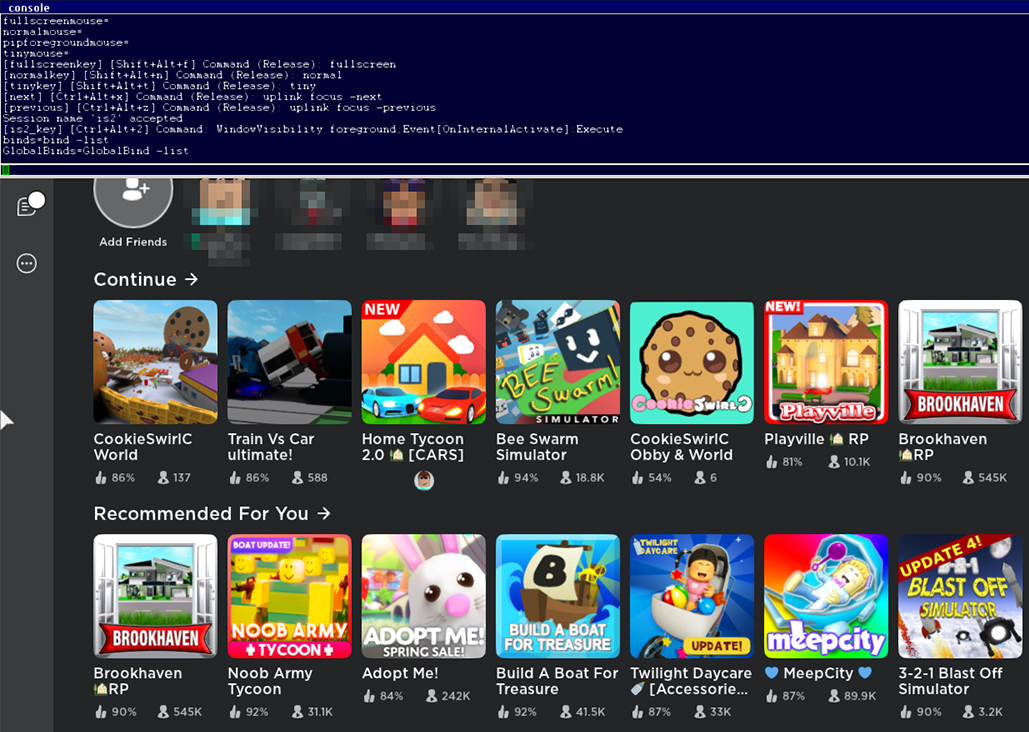The height and width of the screenshot is (732, 1029).
Task: Open the CookieSwirlC Obby & World thumbnail
Action: (692, 362)
